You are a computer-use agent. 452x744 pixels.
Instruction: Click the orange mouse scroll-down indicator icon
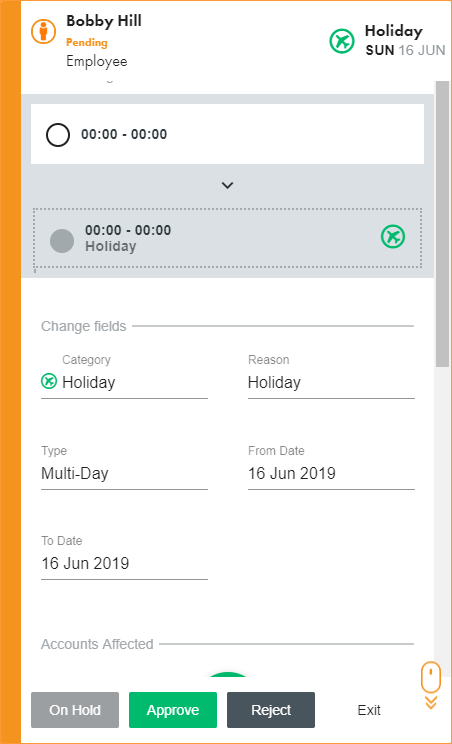[x=431, y=685]
